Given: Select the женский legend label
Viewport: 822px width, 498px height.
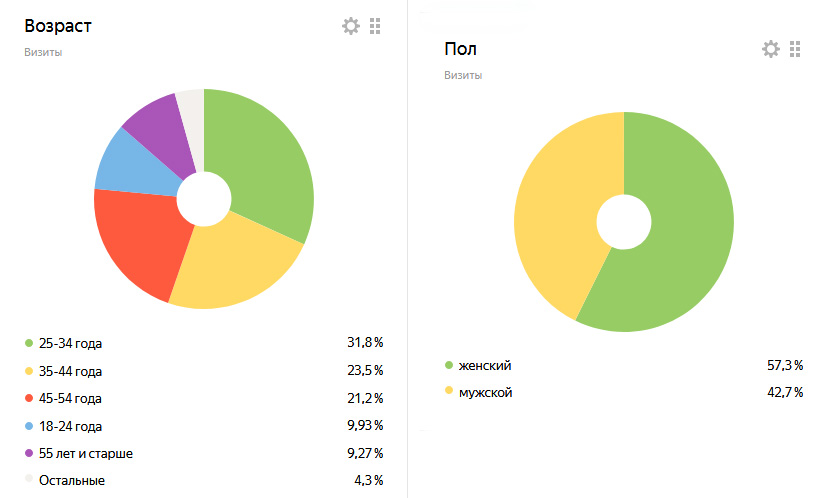Looking at the screenshot, I should (485, 365).
